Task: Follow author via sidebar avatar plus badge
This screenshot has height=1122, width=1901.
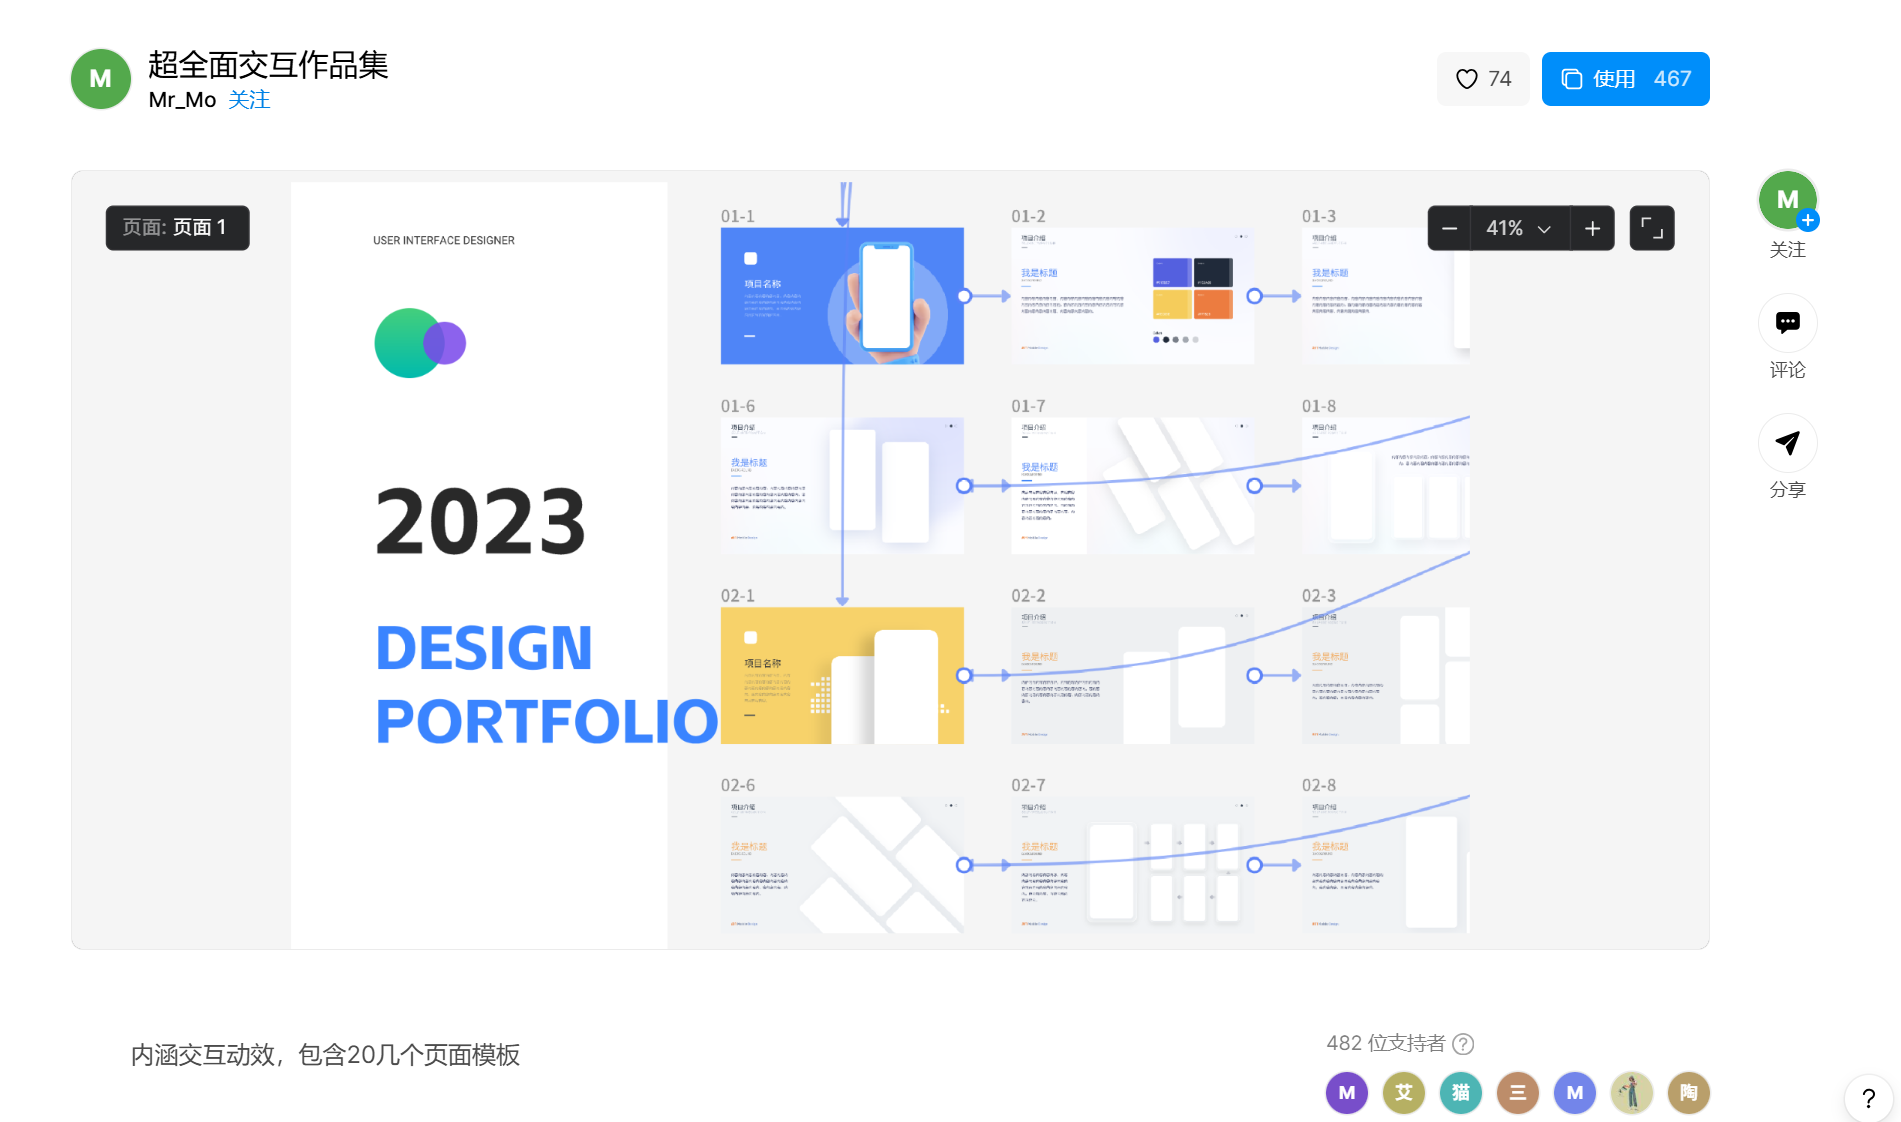Action: (x=1807, y=221)
